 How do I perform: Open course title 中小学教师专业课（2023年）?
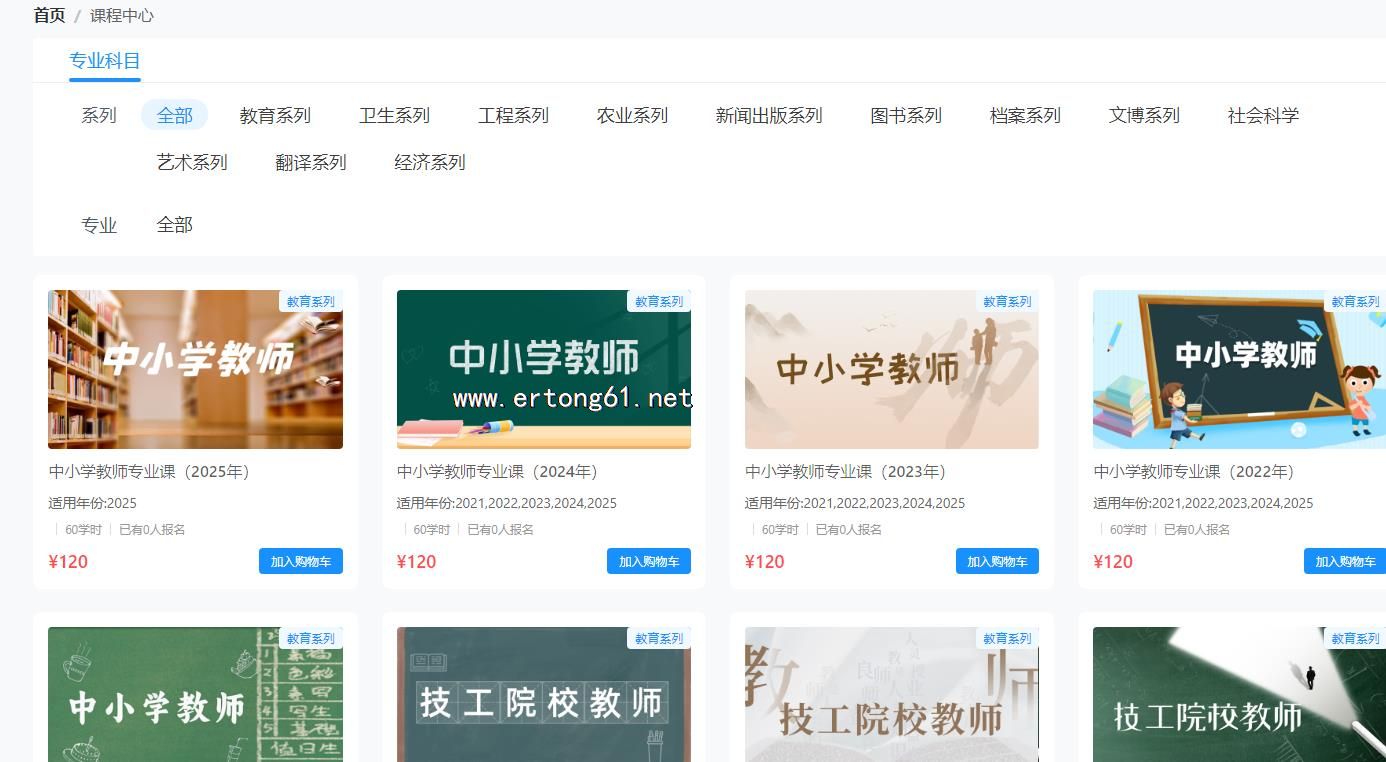tap(845, 471)
